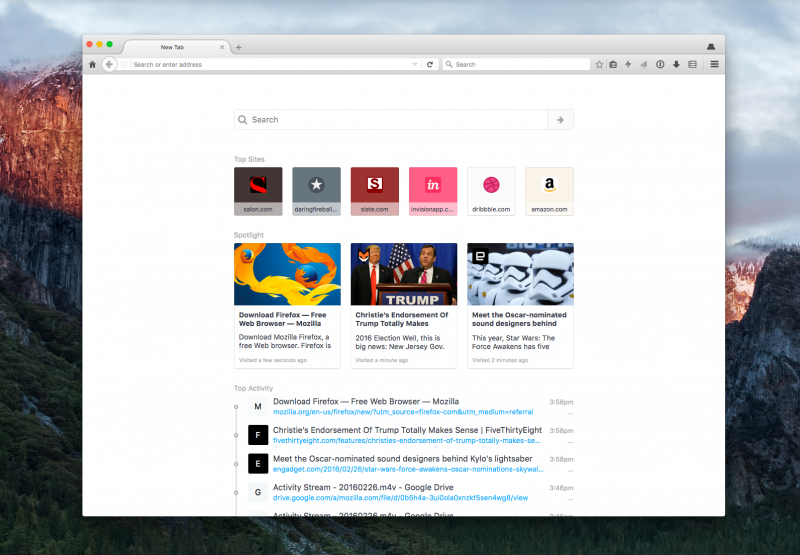Screen dimensions: 800x555
Task: Open the Oscar-nominated sound designers card image
Action: (x=520, y=274)
